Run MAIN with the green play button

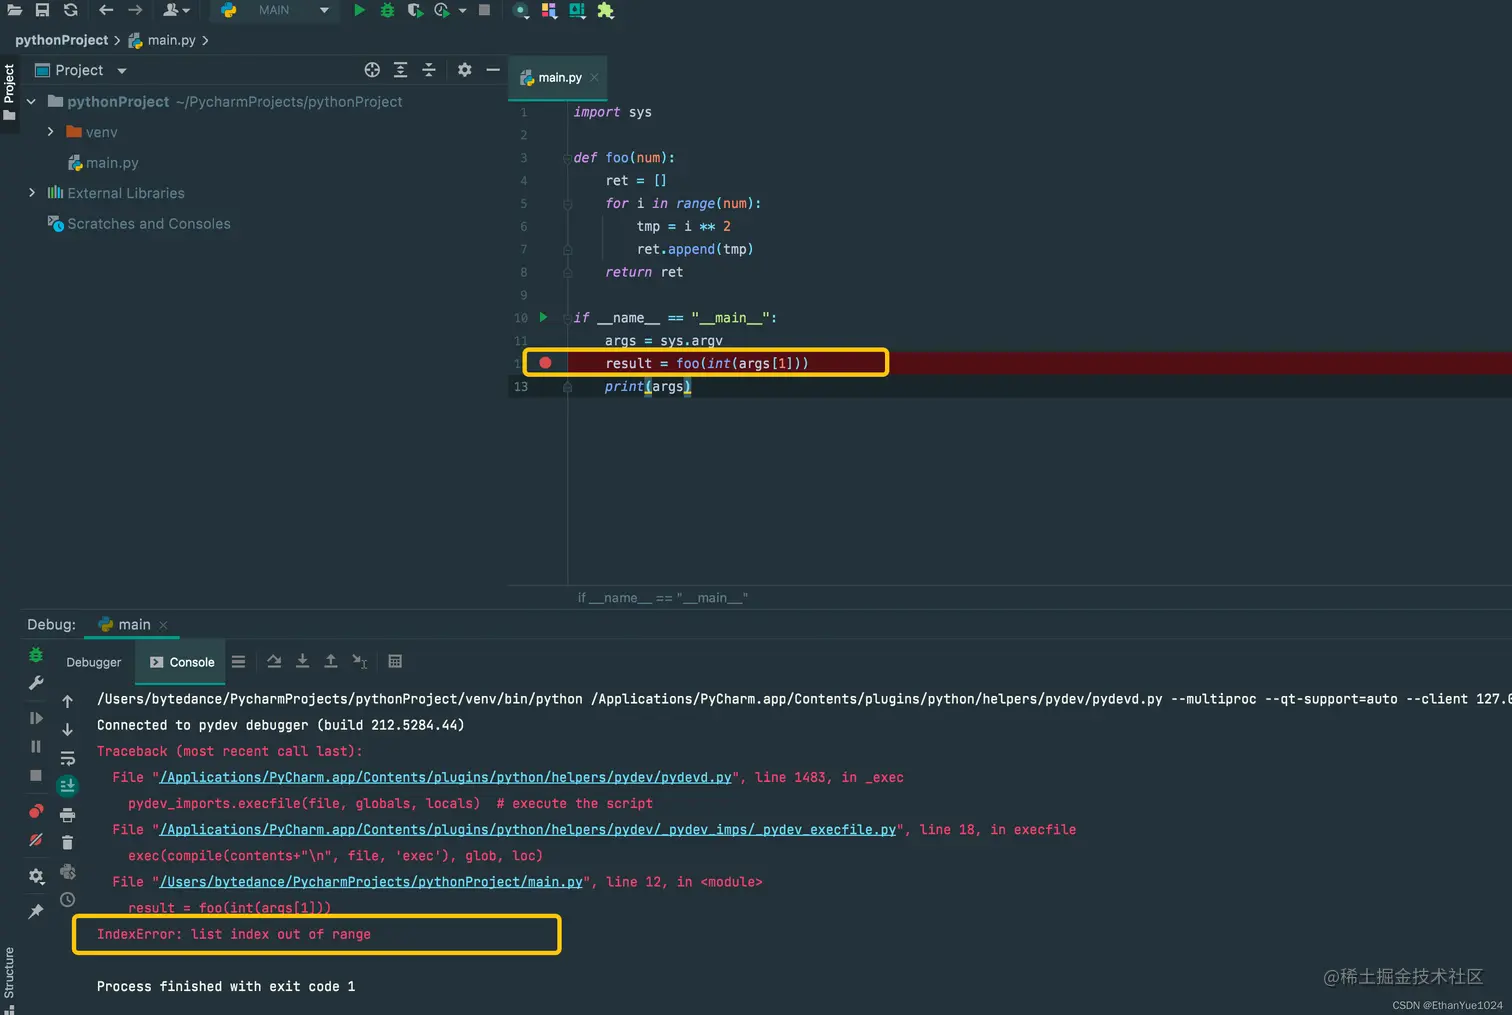pyautogui.click(x=359, y=10)
